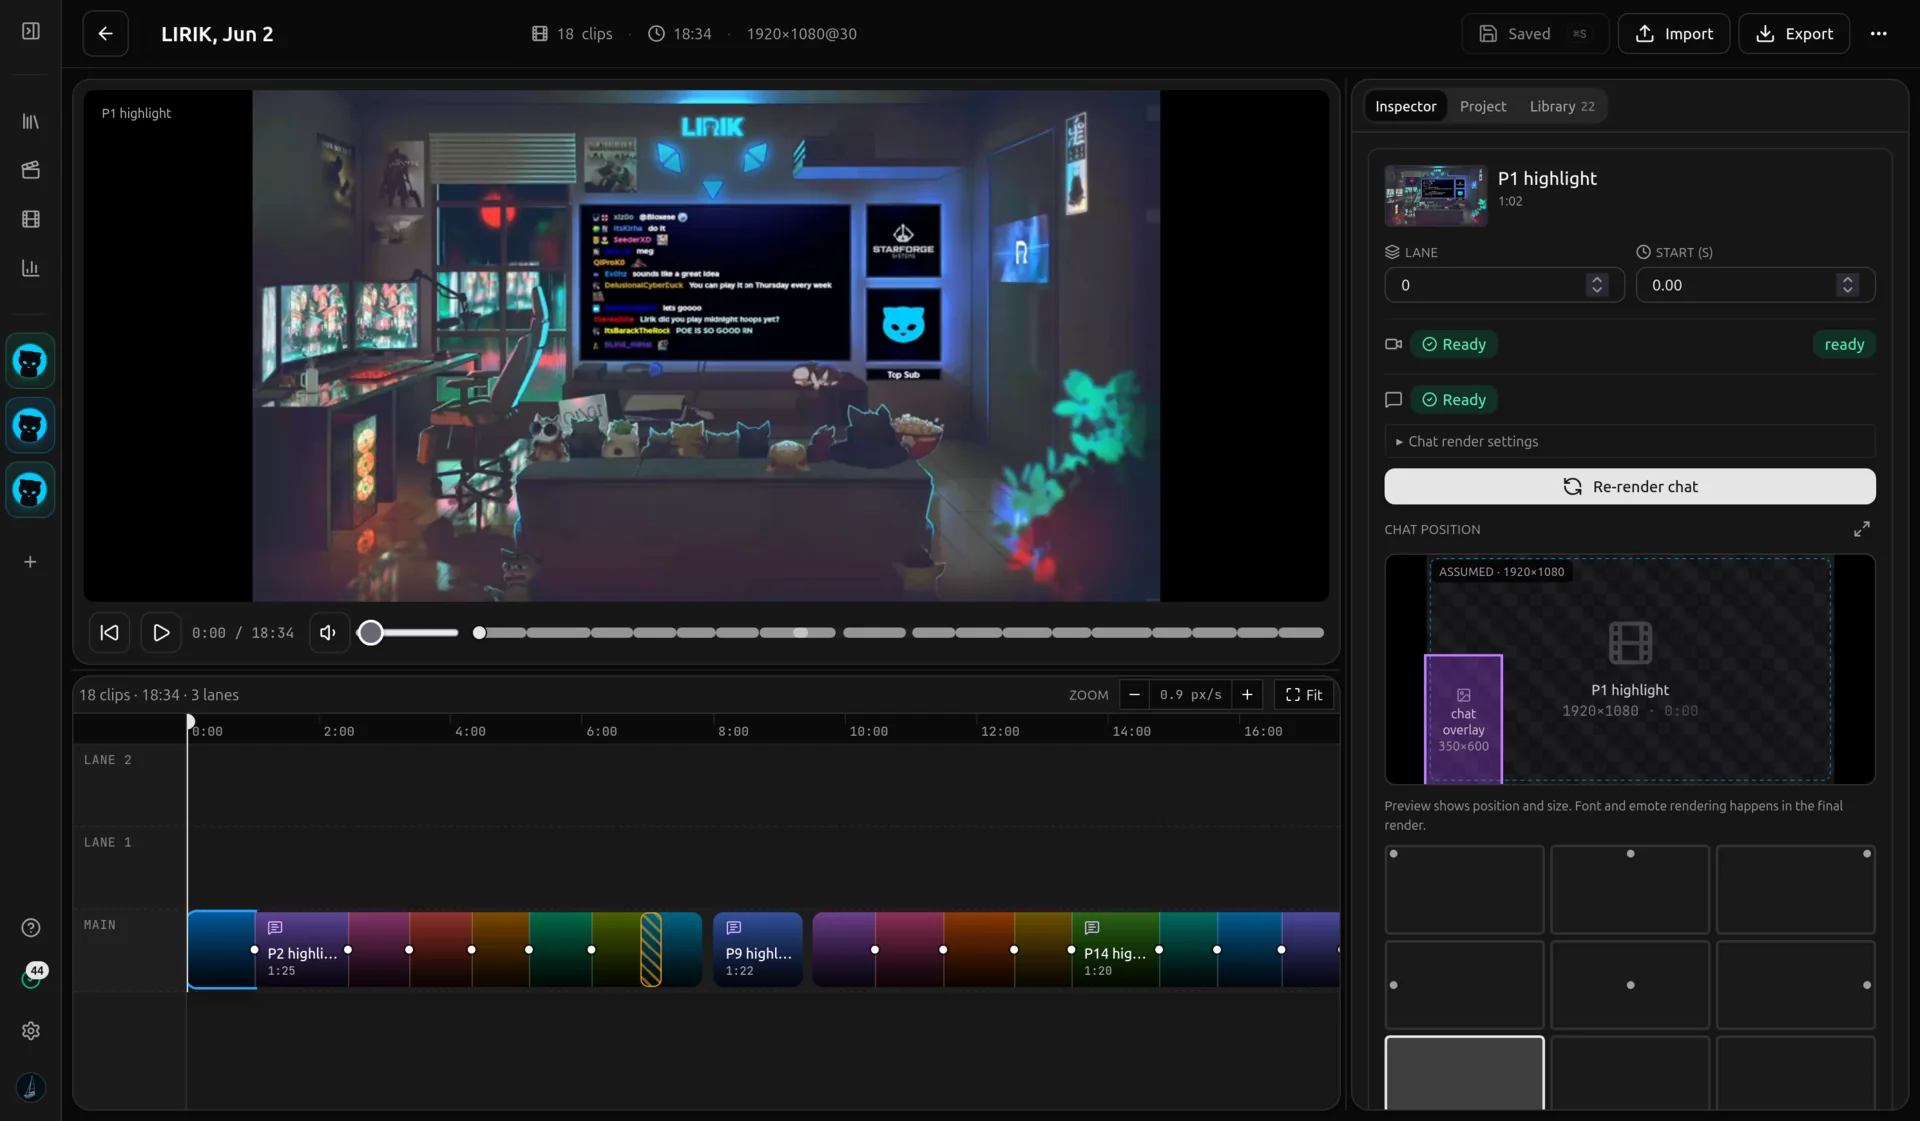Image resolution: width=1920 pixels, height=1121 pixels.
Task: Click the START stepper arrows
Action: click(x=1848, y=285)
